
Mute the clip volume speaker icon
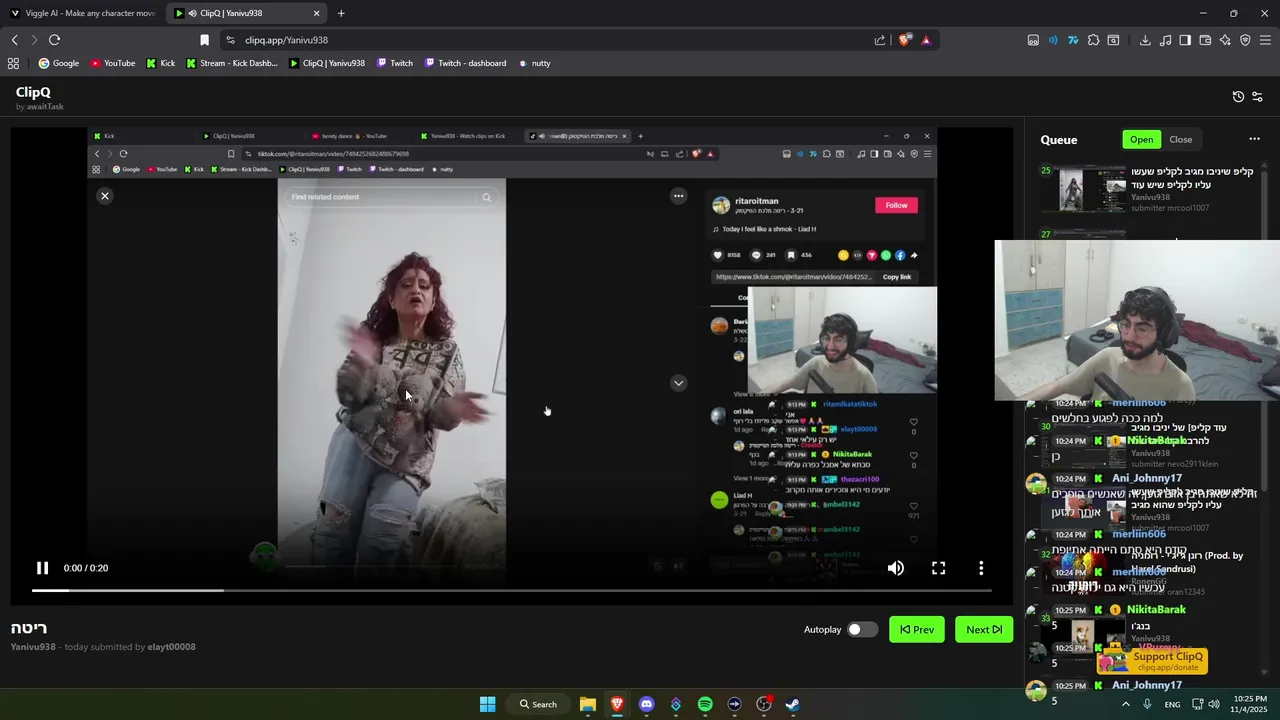point(896,568)
